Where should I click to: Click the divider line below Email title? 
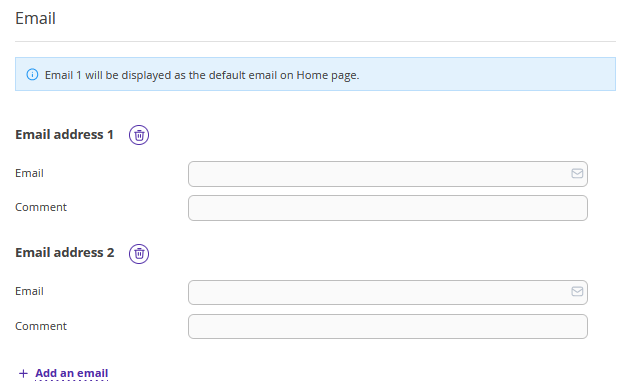point(315,41)
